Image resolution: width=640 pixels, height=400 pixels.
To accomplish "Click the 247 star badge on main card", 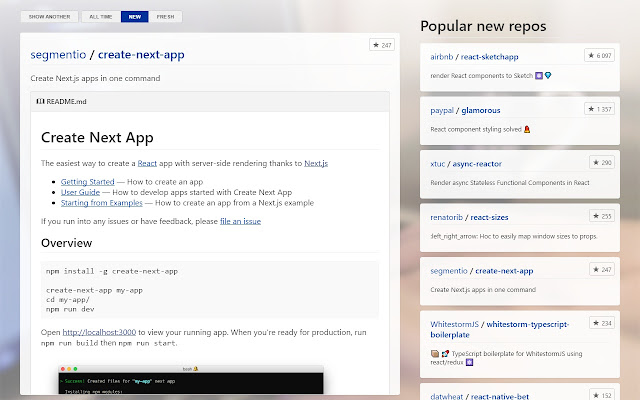I will click(x=382, y=45).
